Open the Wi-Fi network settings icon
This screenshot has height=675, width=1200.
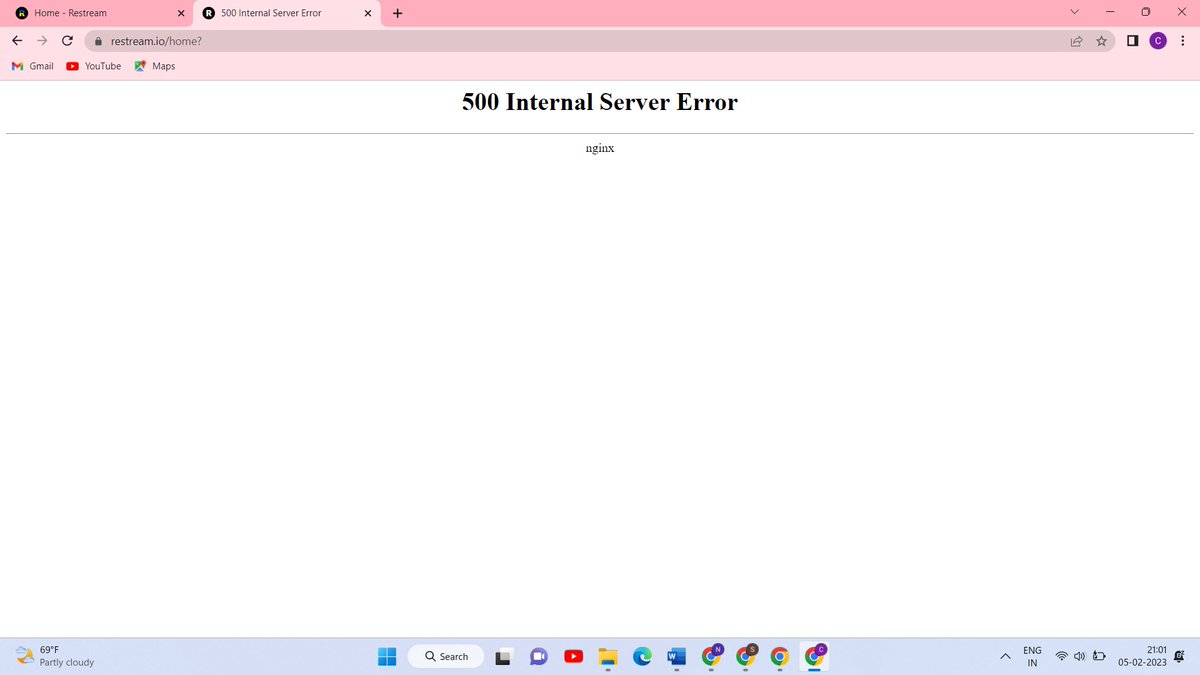1062,656
